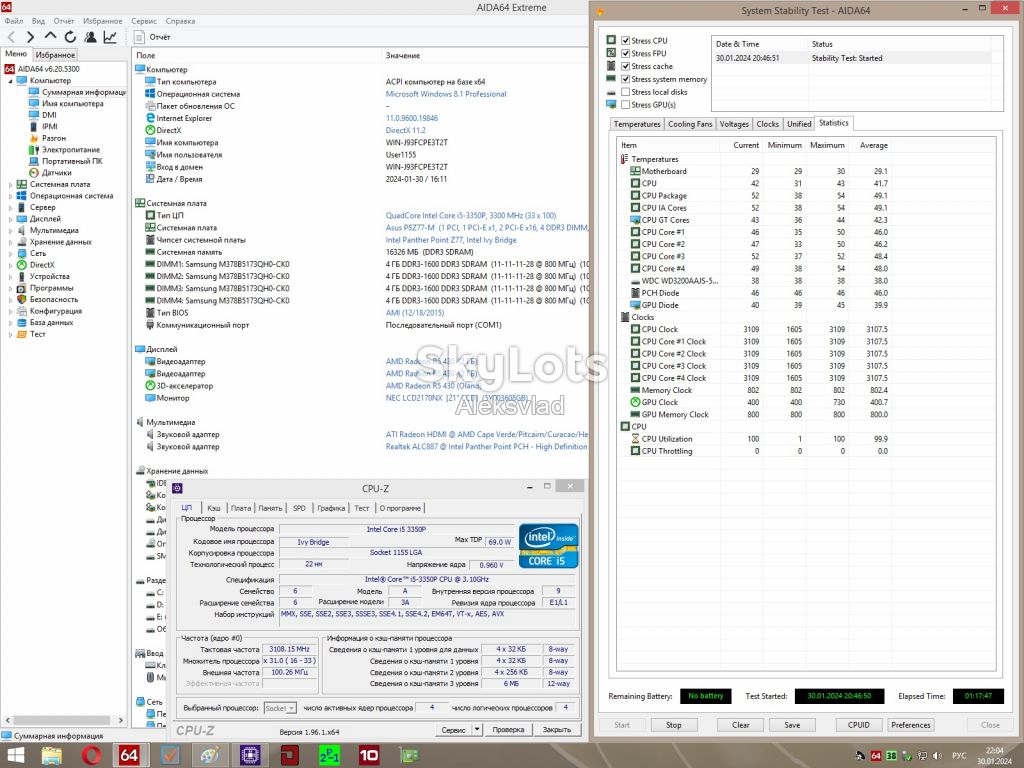The width and height of the screenshot is (1024, 768).
Task: Launch Opera browser from the taskbar
Action: tap(91, 756)
